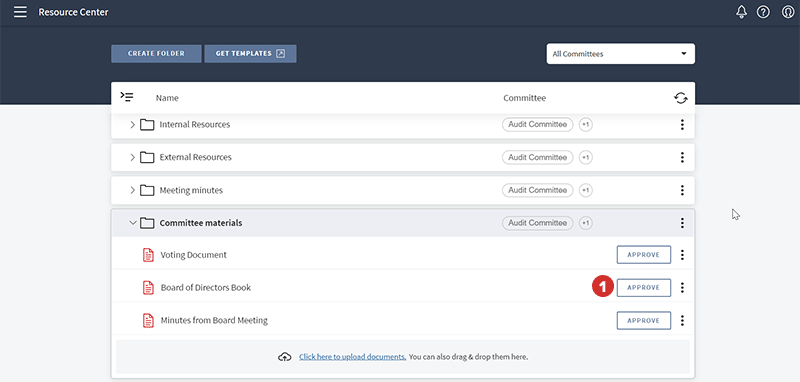Click the notifications bell icon
The height and width of the screenshot is (382, 800).
click(x=741, y=12)
